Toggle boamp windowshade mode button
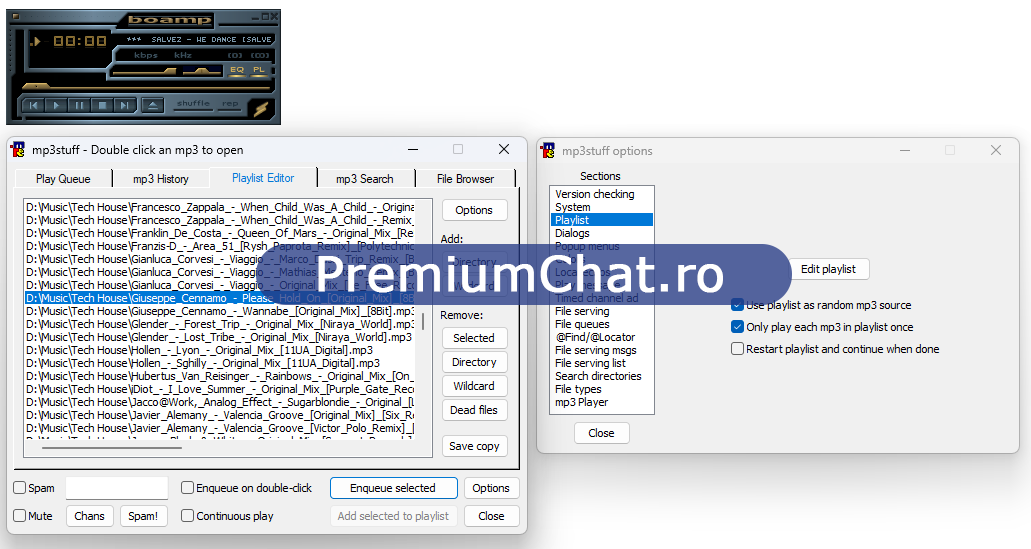1031x549 pixels. pos(266,16)
